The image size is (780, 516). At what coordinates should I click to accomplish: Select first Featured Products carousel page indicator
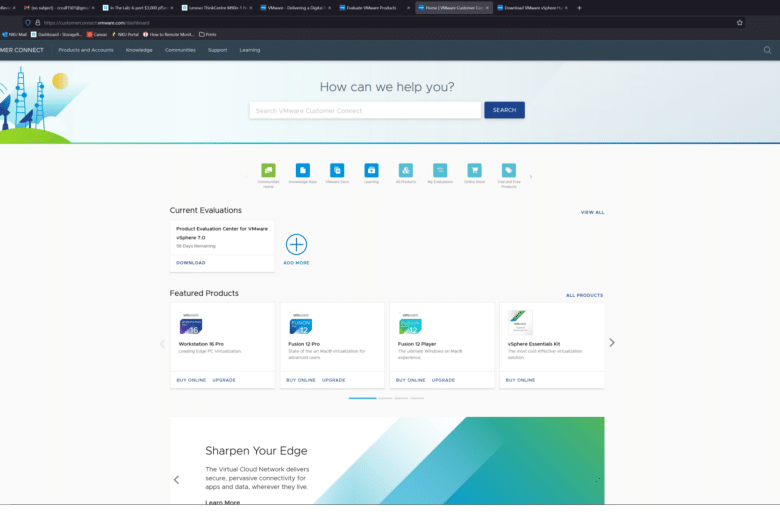[x=362, y=398]
